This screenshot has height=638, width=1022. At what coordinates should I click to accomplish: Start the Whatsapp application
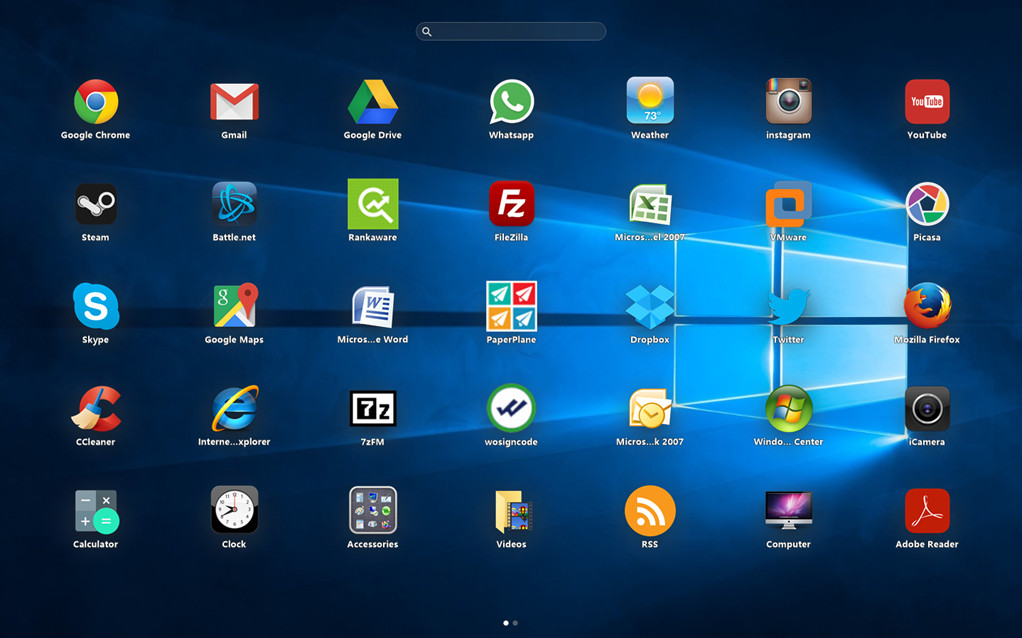[511, 102]
